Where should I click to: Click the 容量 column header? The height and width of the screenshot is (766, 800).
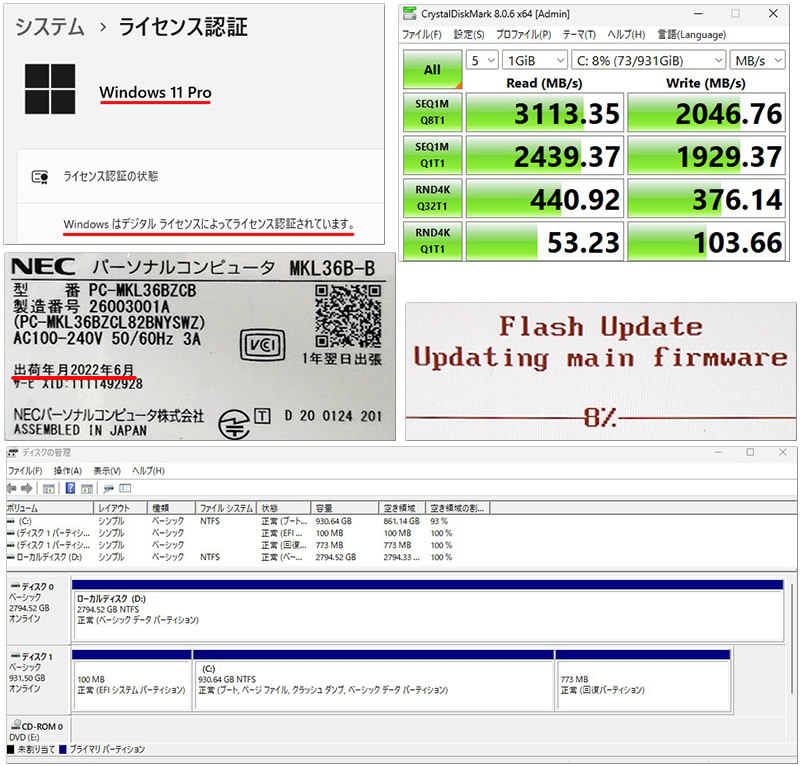click(345, 508)
